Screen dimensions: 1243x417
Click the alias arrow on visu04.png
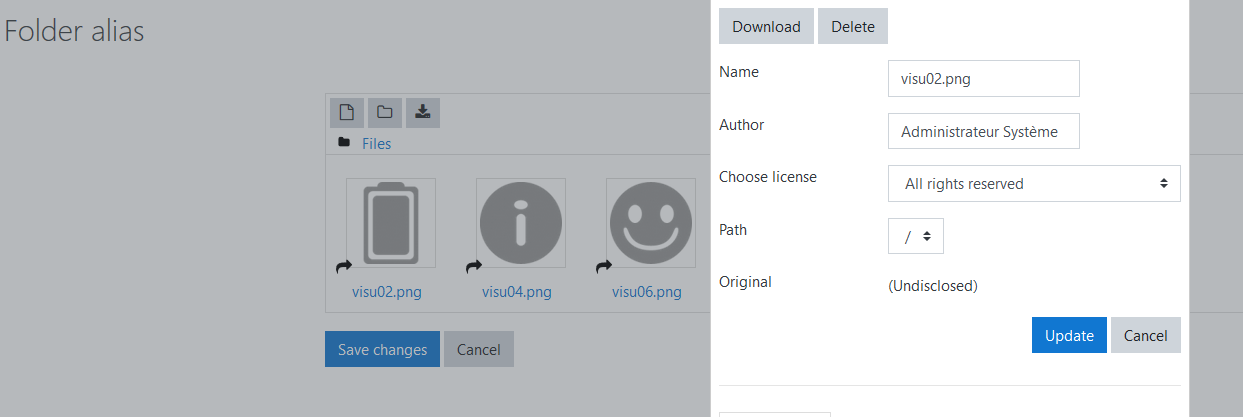coord(474,266)
